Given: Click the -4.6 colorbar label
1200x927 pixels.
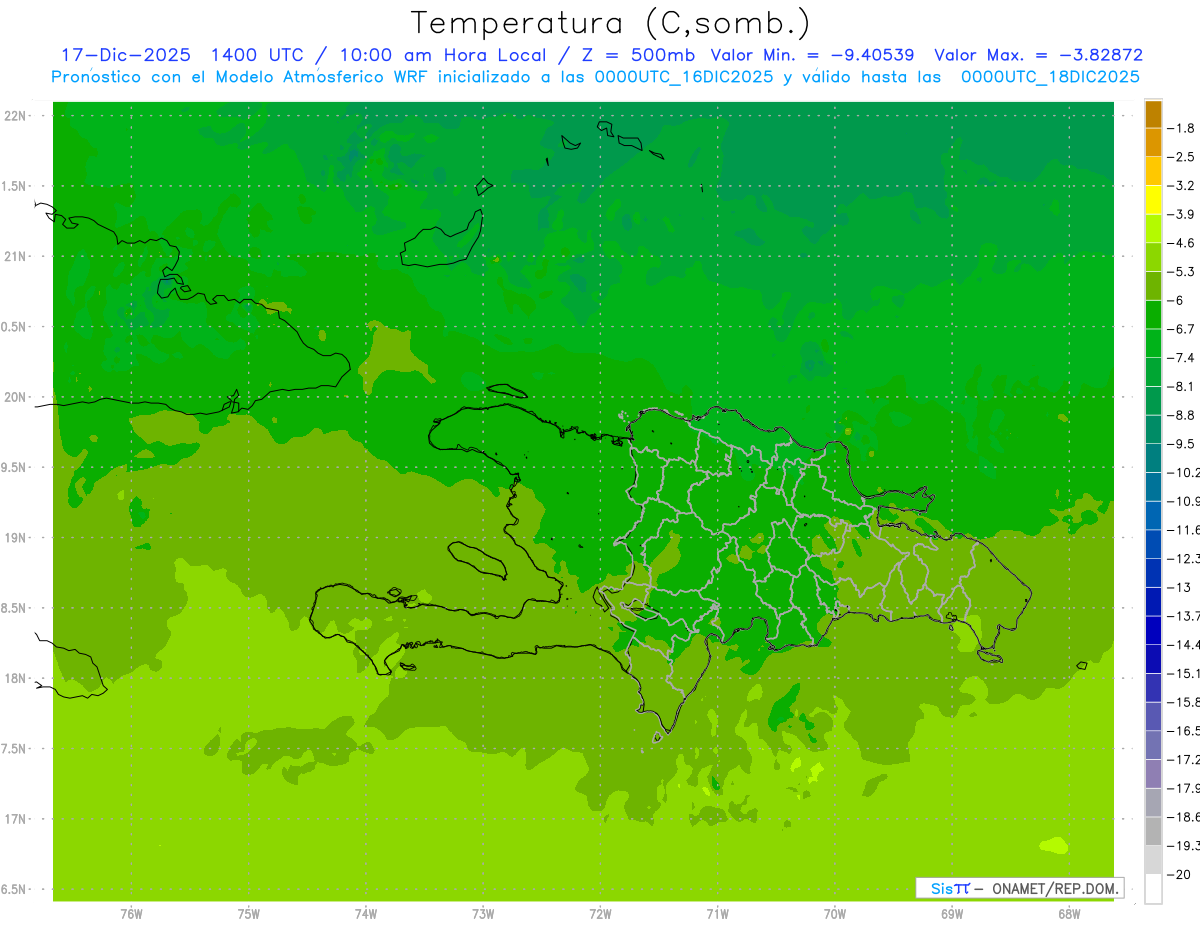Looking at the screenshot, I should (1181, 243).
